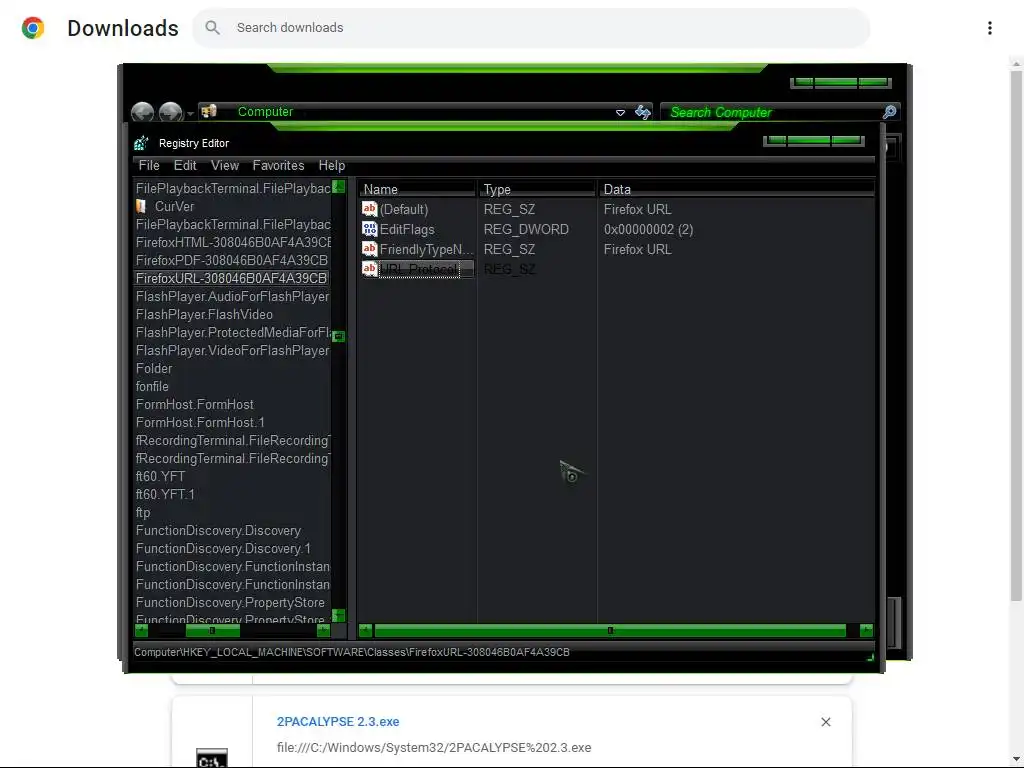
Task: Click the 2PACALYPSE 2.3.exe file icon
Action: pyautogui.click(x=212, y=758)
